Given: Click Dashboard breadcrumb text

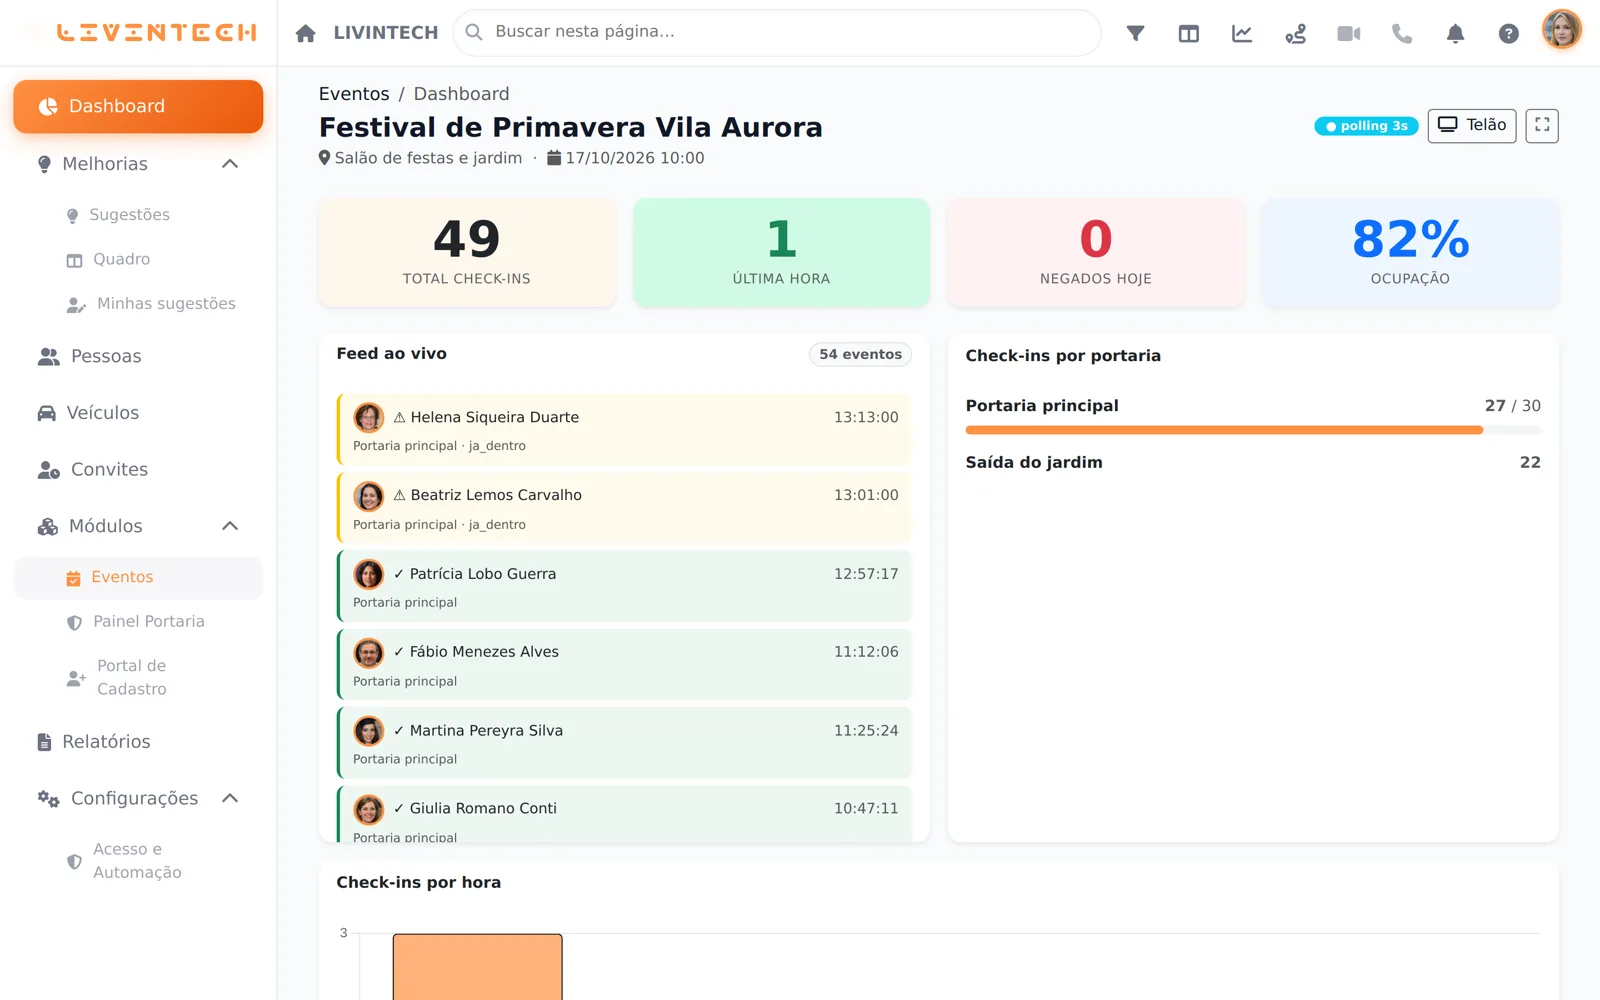Looking at the screenshot, I should click(x=461, y=94).
